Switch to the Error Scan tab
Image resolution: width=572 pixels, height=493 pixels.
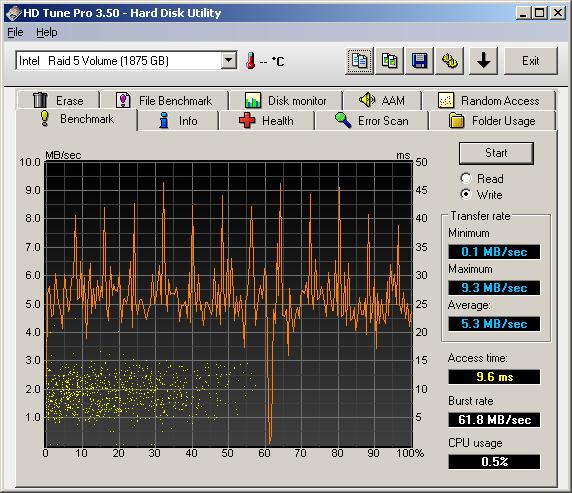tap(371, 120)
